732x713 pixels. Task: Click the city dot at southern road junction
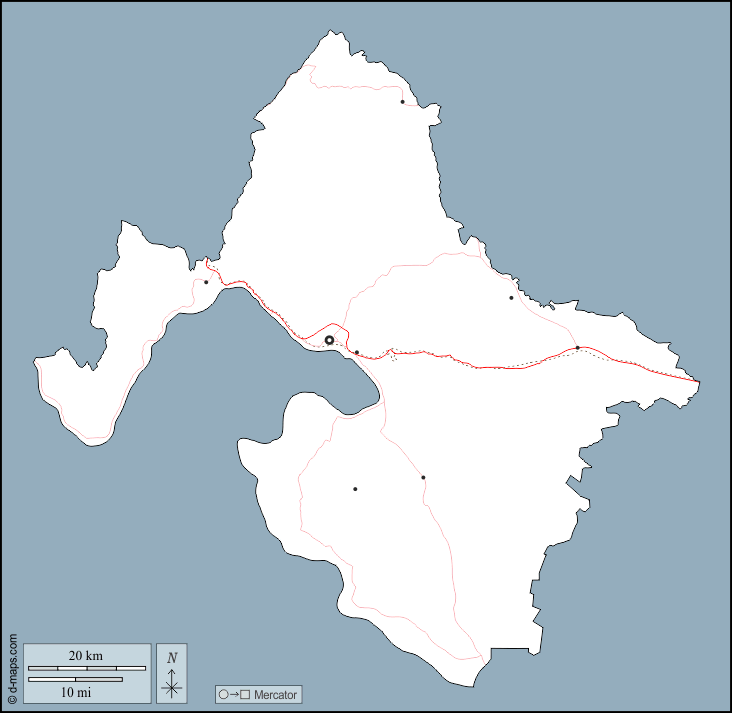(423, 477)
